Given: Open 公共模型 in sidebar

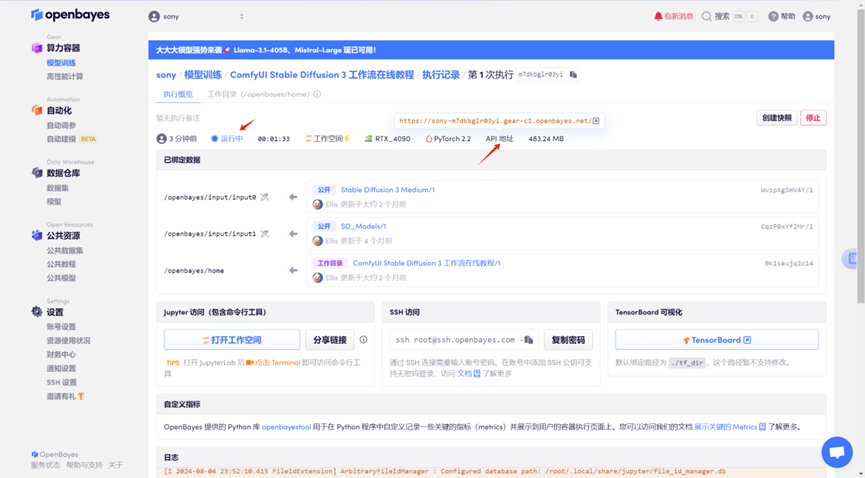Looking at the screenshot, I should tap(61, 278).
